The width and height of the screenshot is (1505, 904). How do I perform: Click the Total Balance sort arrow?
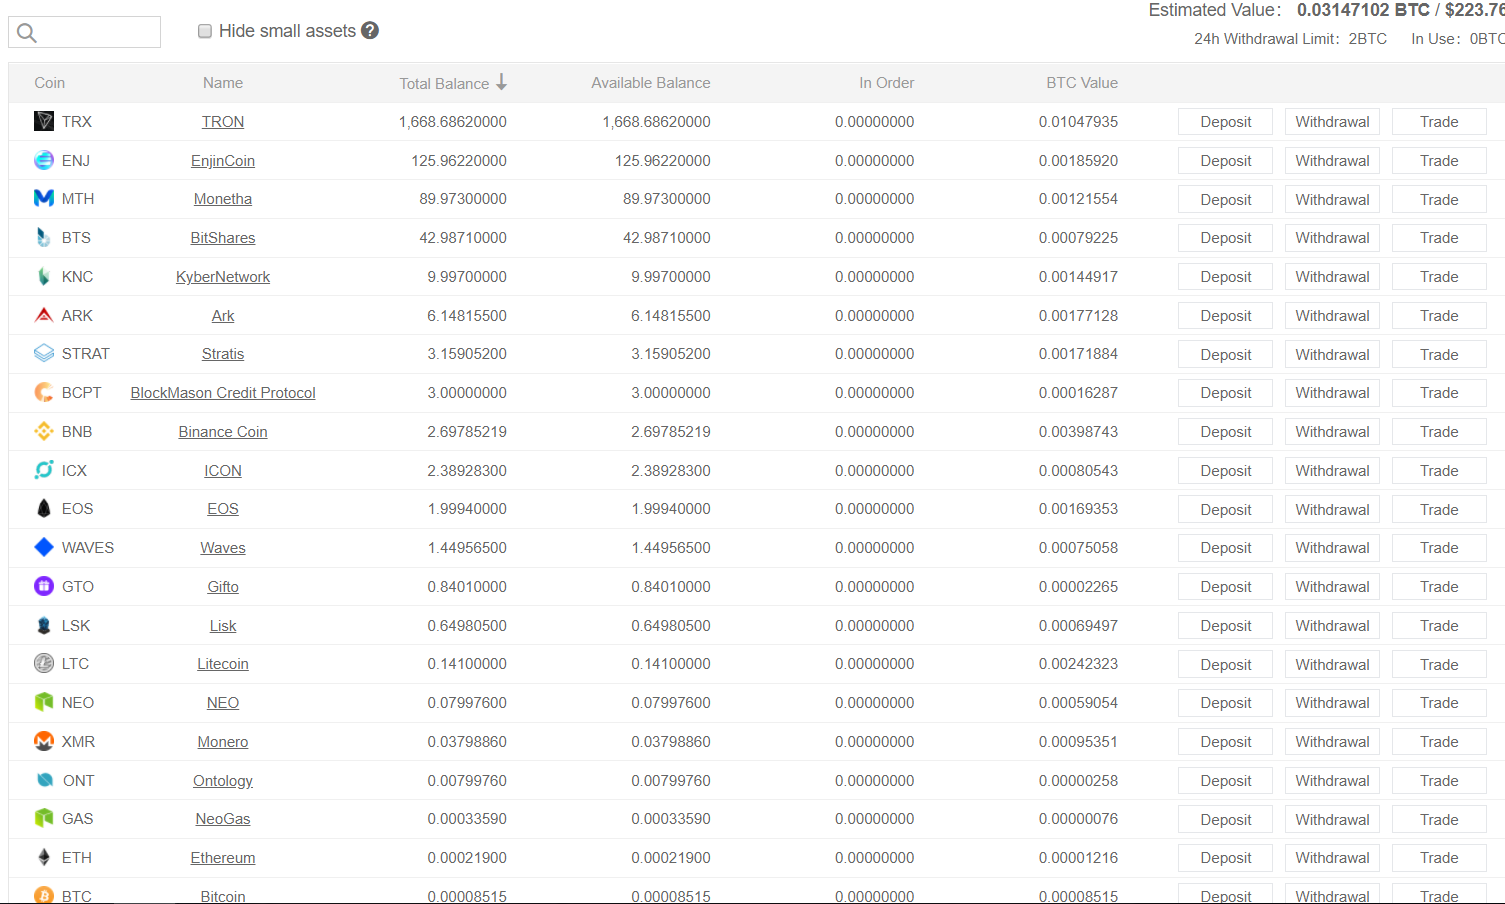click(x=501, y=82)
